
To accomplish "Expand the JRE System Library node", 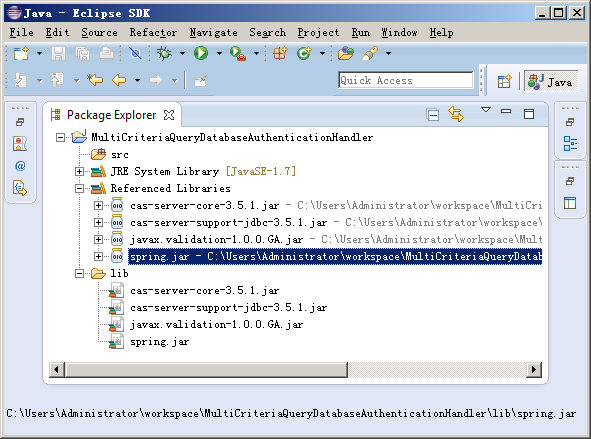I will [x=79, y=171].
